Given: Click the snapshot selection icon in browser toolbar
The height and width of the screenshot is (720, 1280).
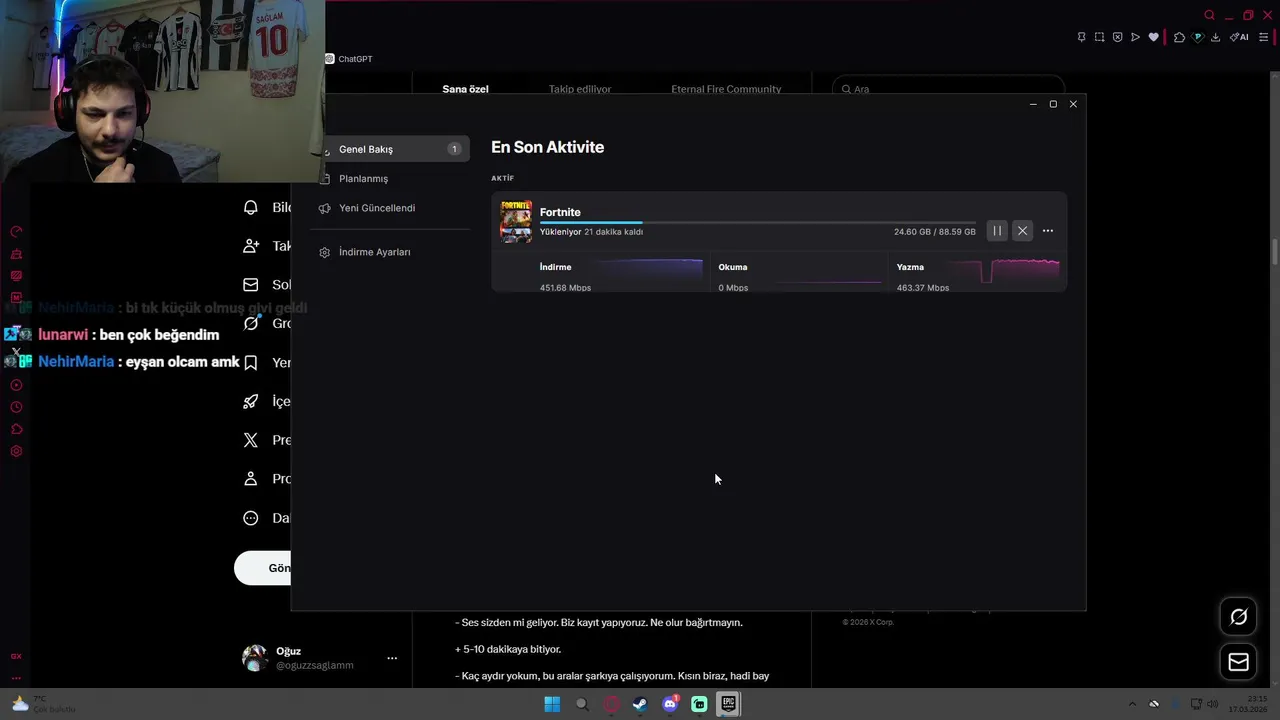Looking at the screenshot, I should point(1099,37).
